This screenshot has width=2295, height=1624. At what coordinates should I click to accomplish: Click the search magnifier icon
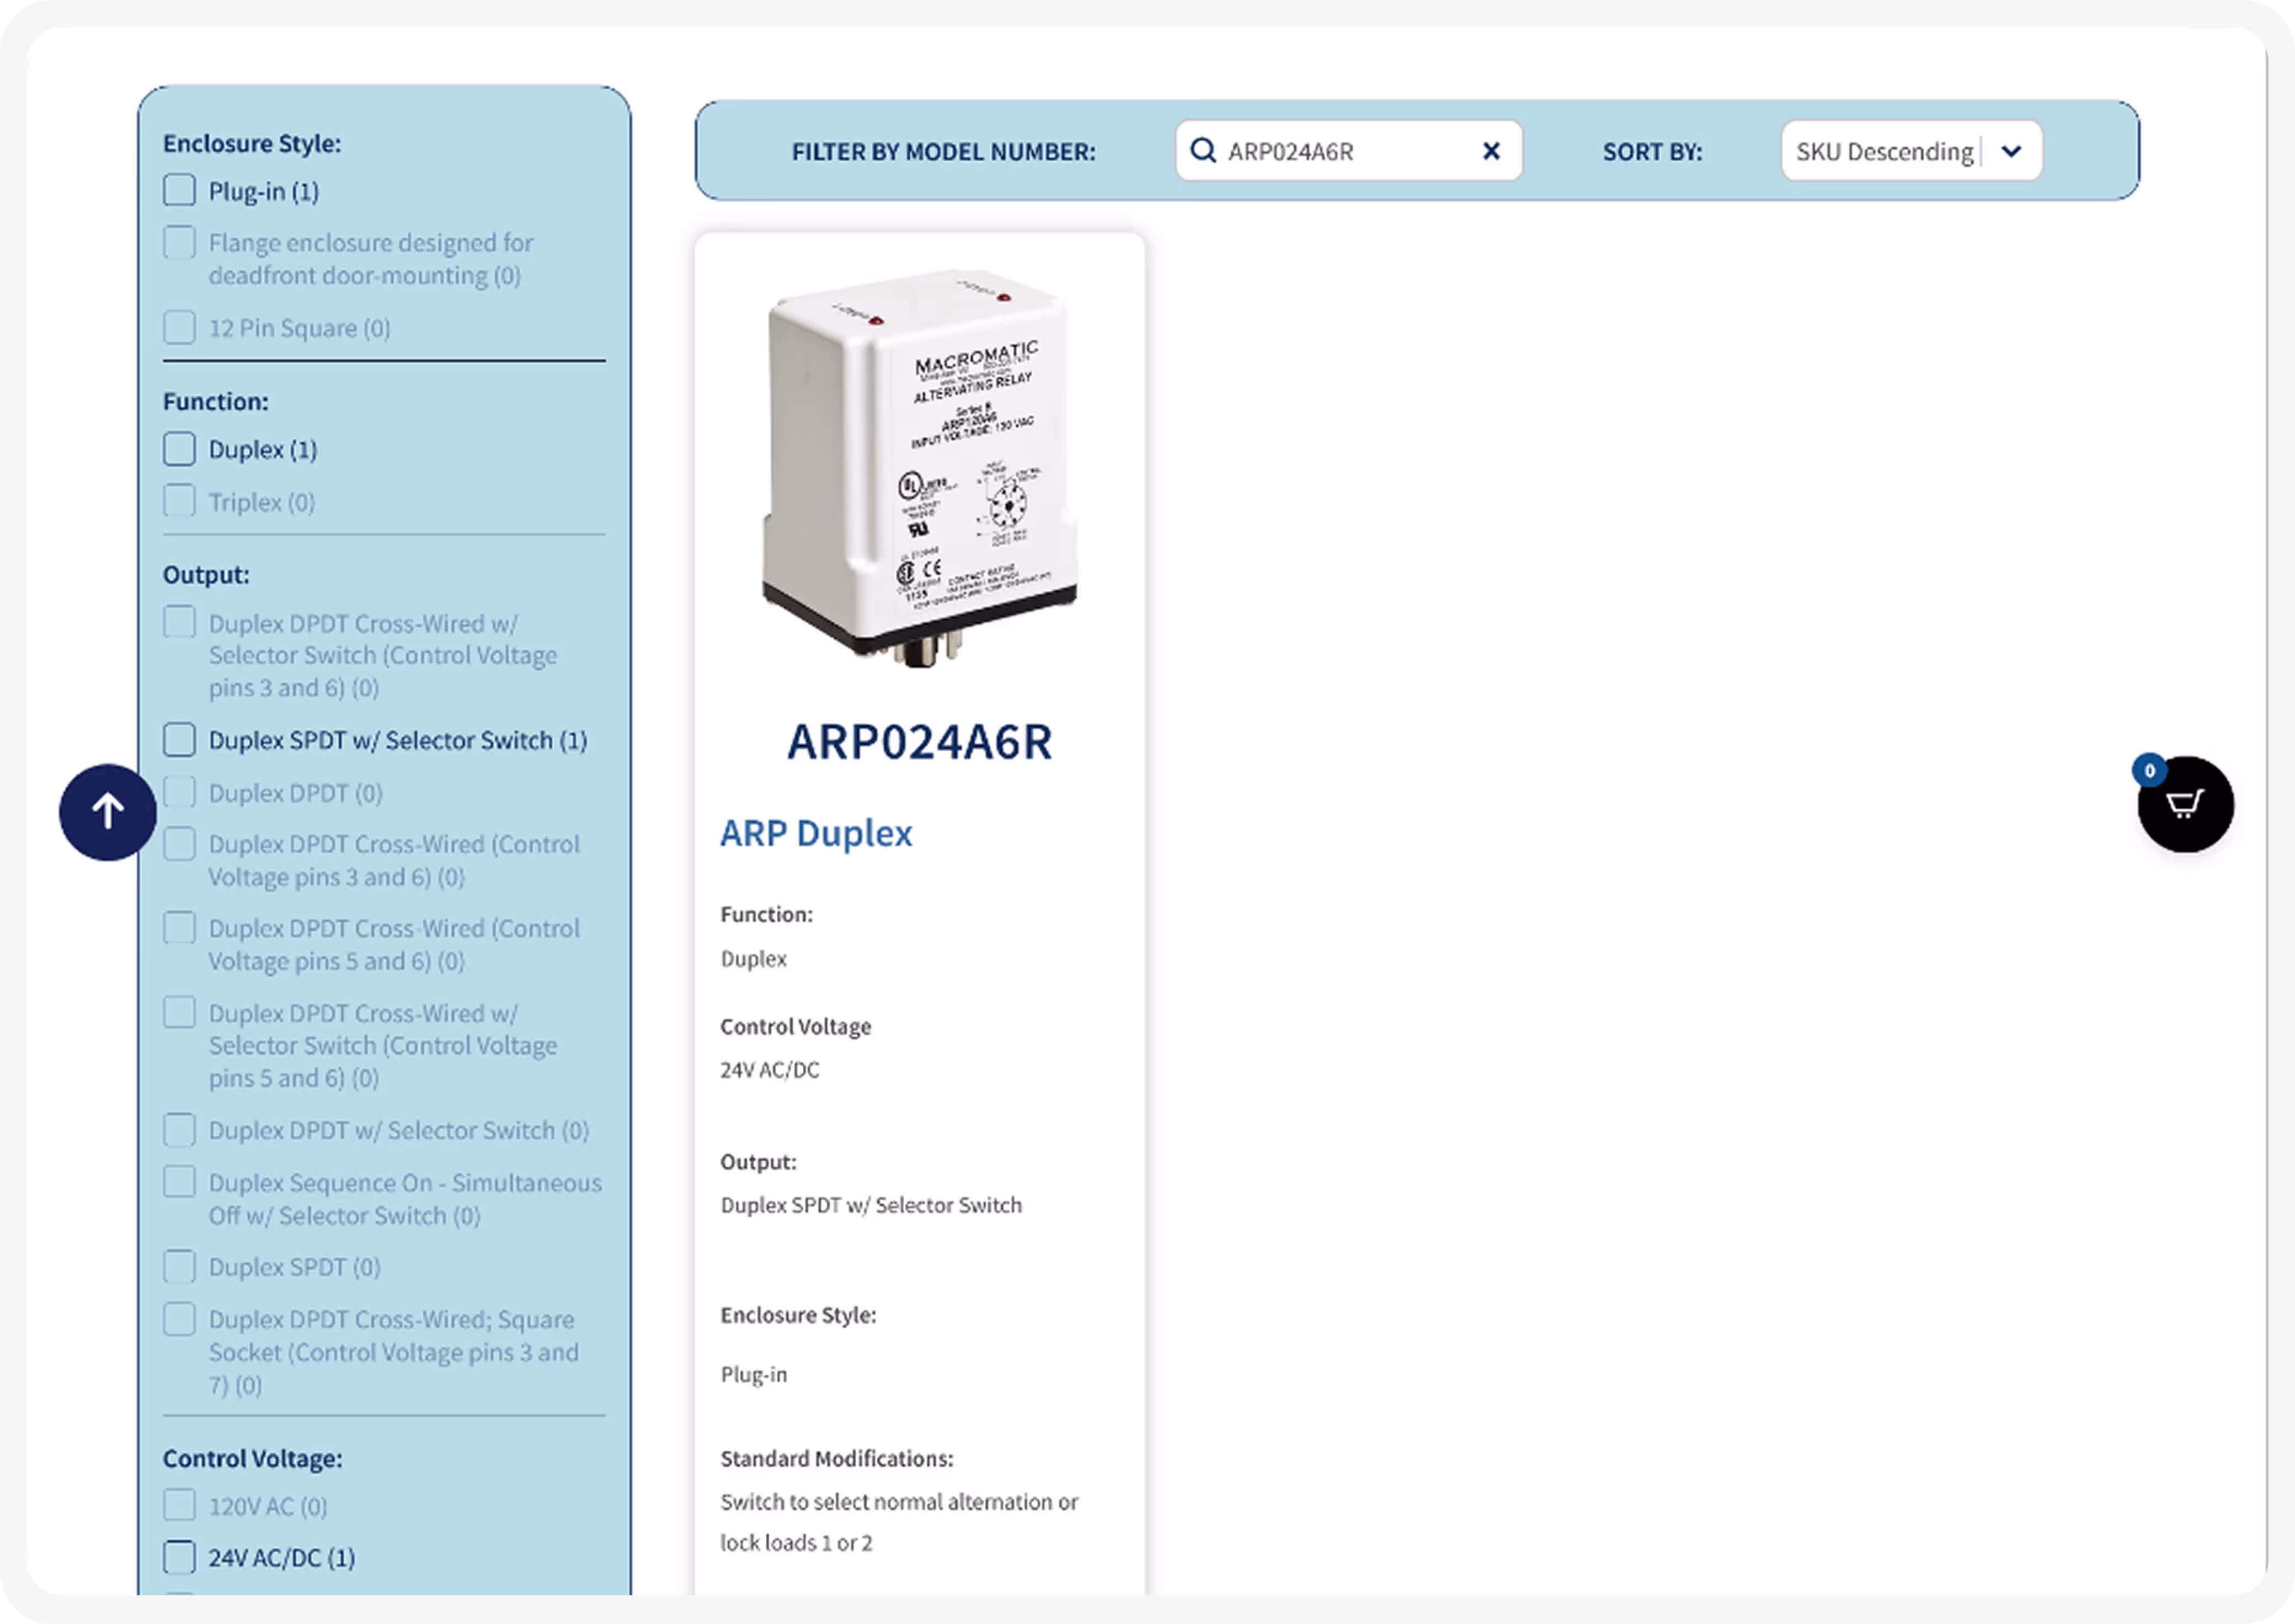[1203, 151]
